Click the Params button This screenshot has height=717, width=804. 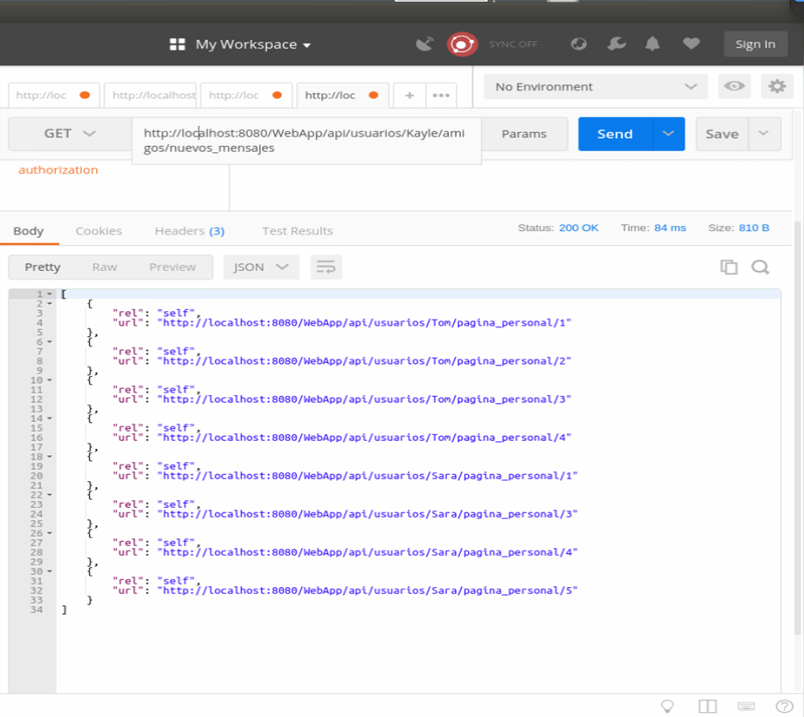524,134
